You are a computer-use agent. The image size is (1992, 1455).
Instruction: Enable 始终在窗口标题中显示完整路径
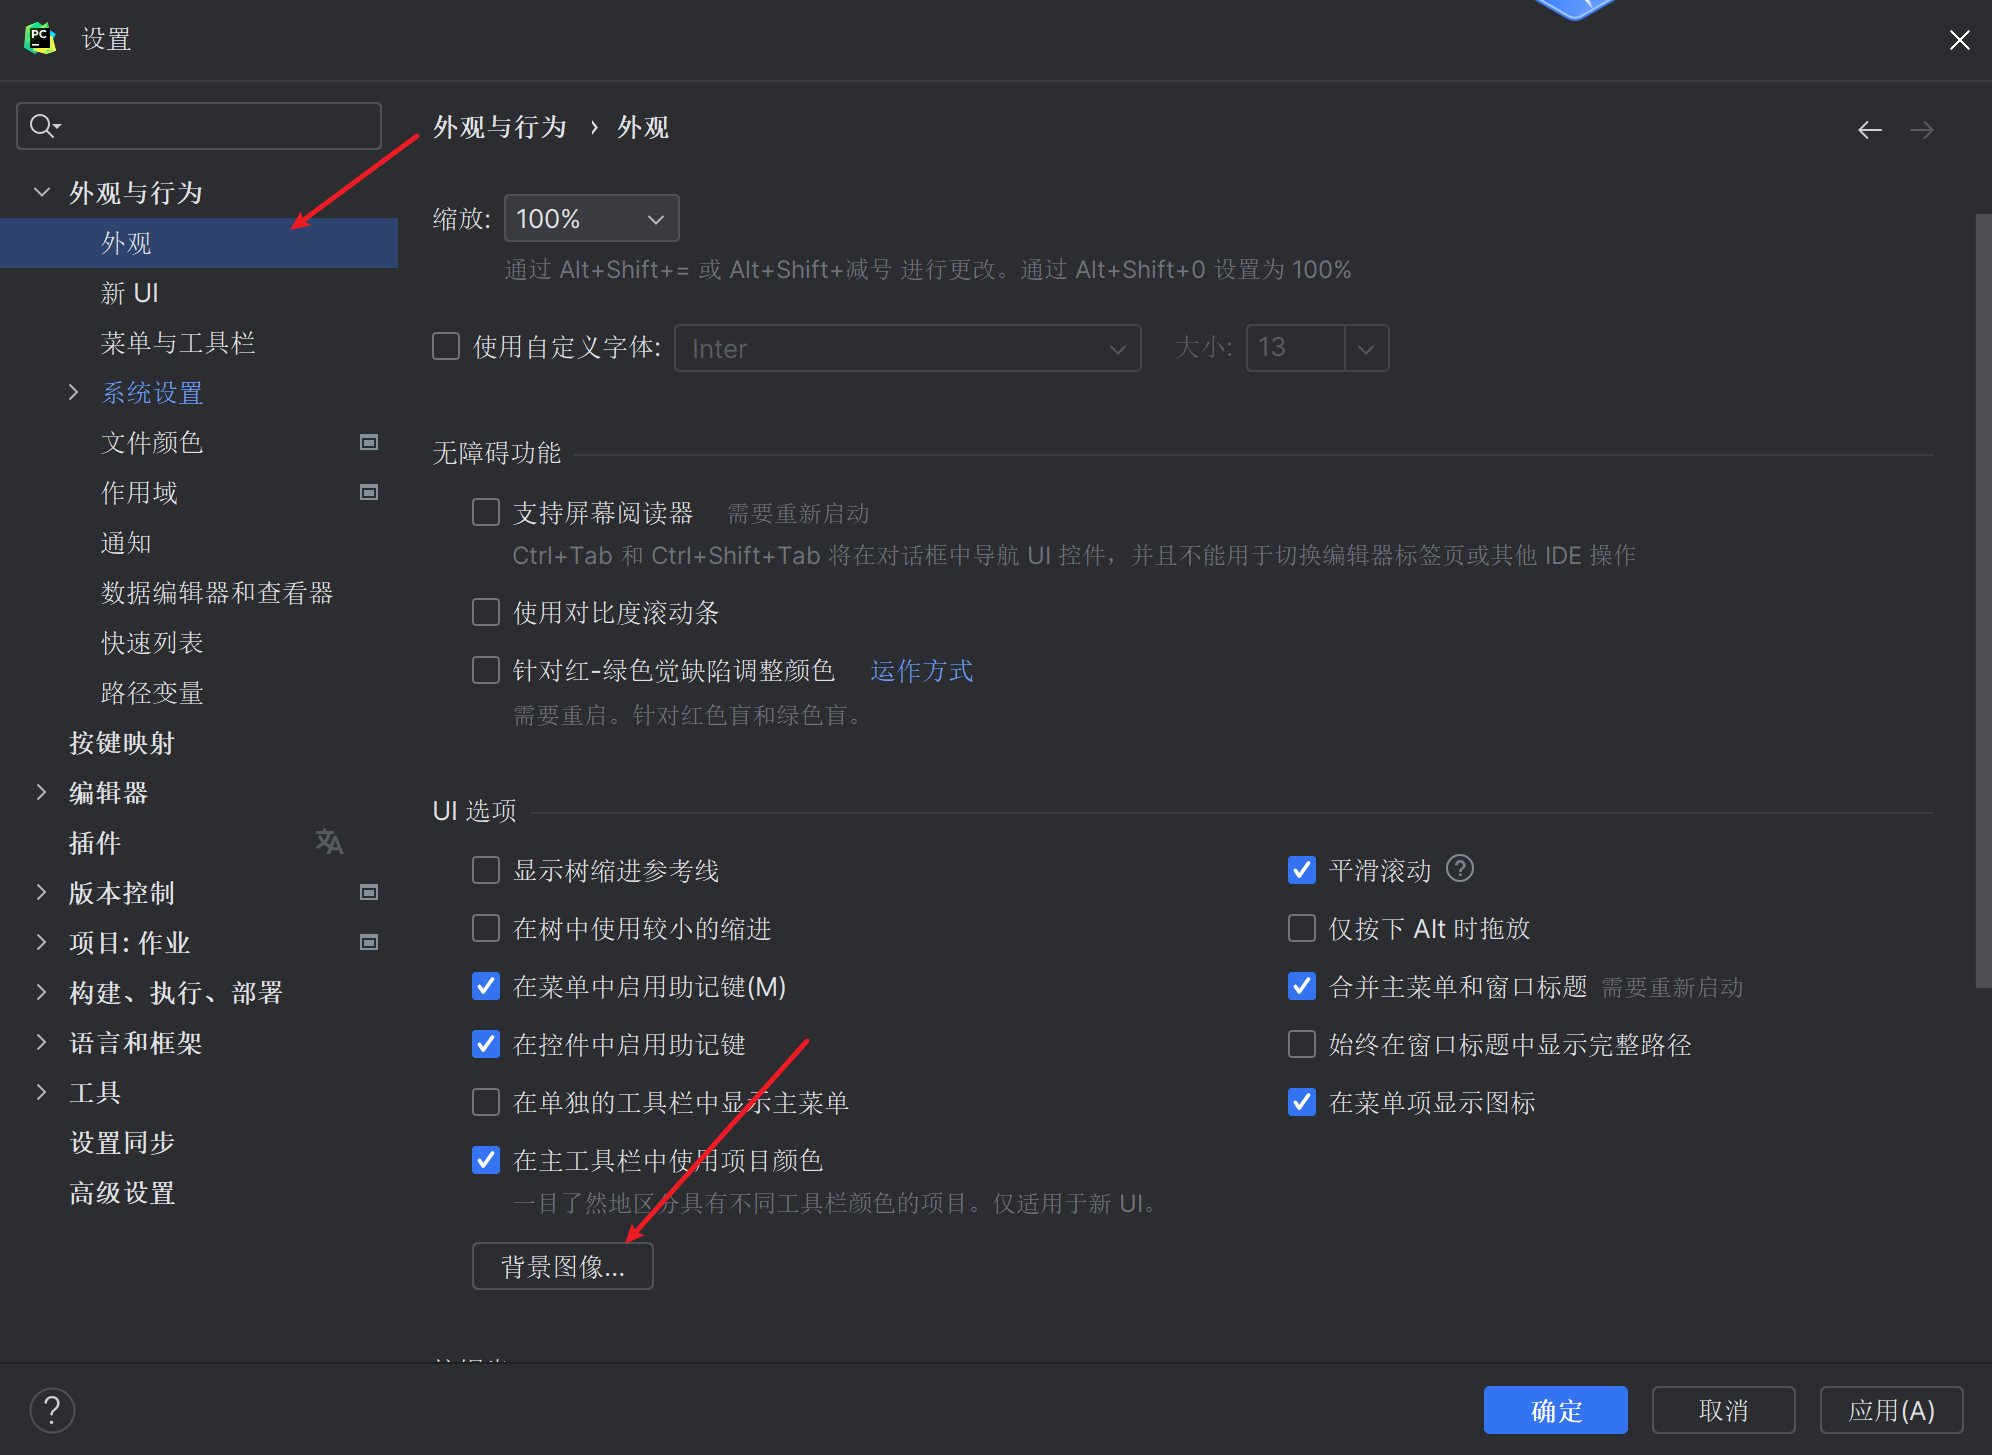click(x=1302, y=1044)
